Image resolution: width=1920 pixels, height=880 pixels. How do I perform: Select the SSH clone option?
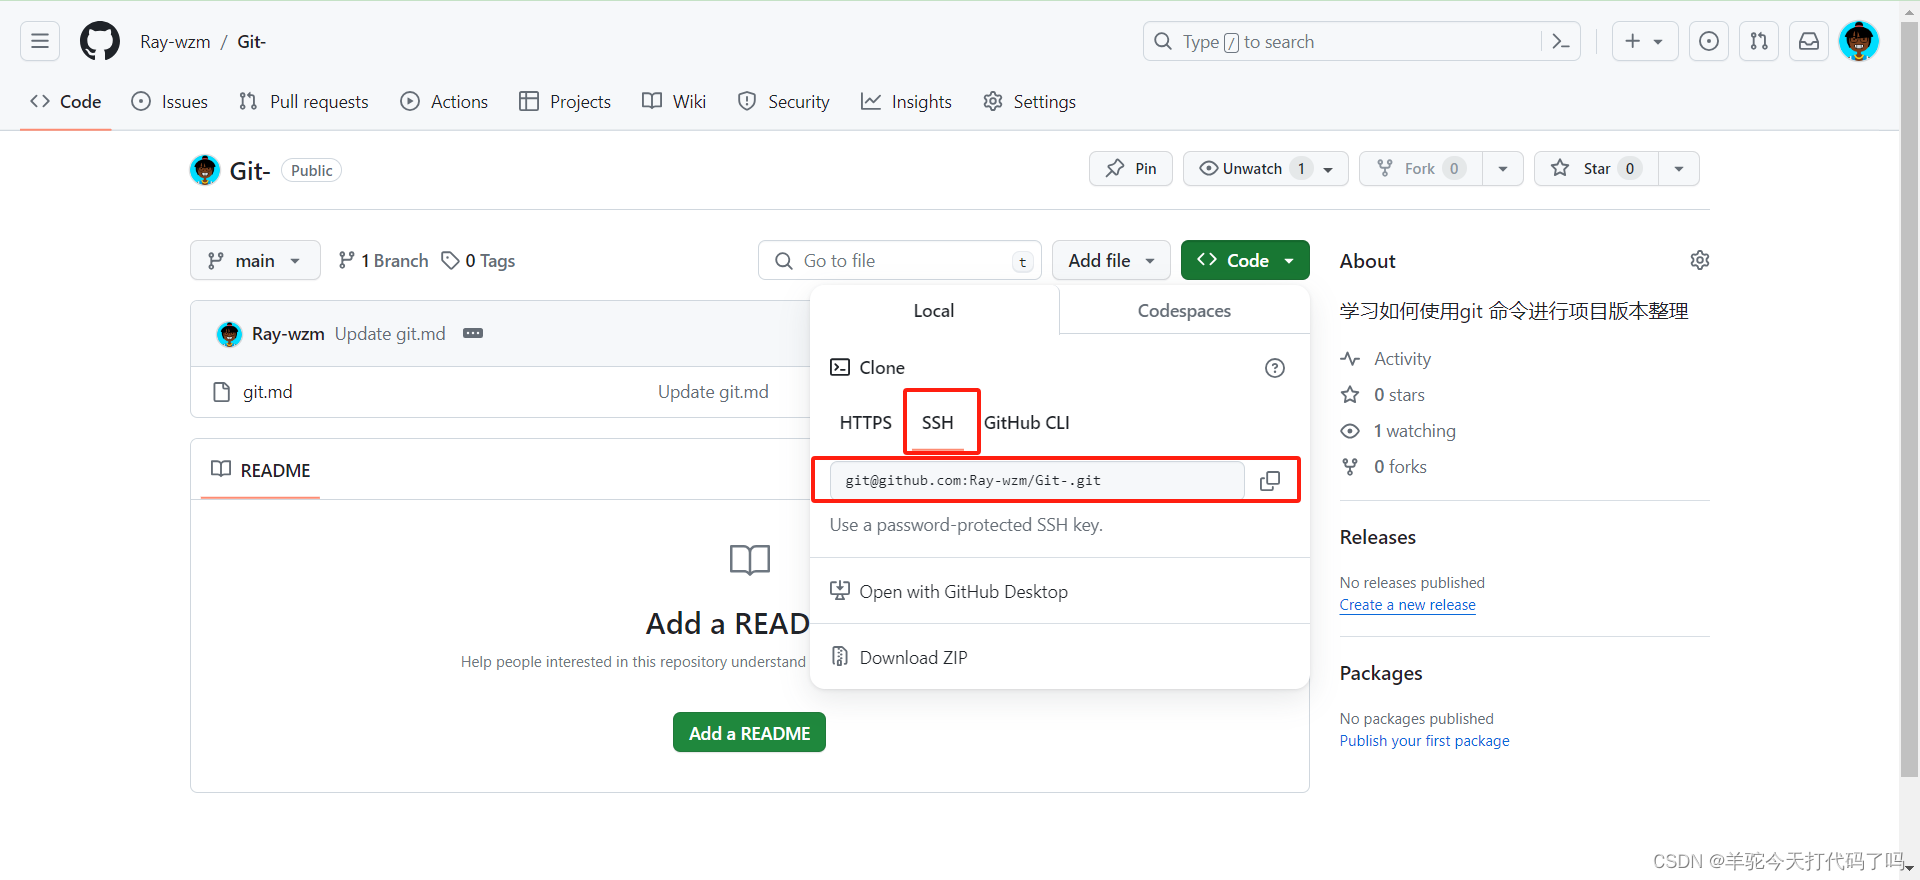pyautogui.click(x=938, y=422)
